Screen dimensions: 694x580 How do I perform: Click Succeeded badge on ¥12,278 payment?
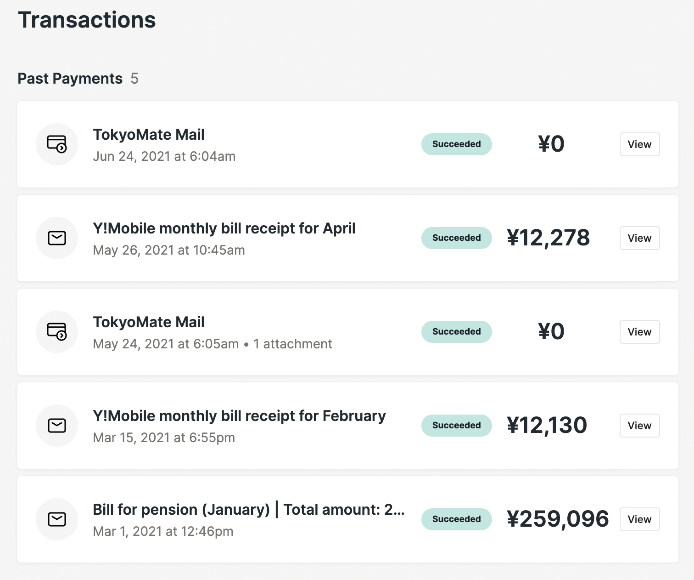[x=456, y=238]
